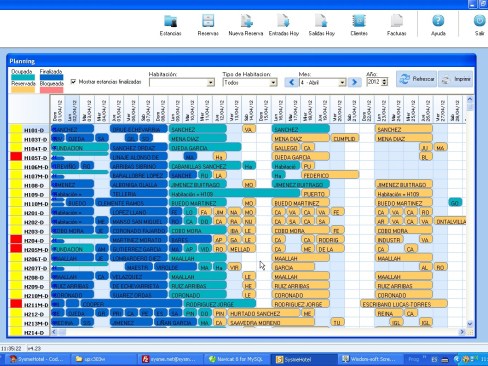Go to previous month arrow
This screenshot has width=488, height=366.
click(291, 82)
